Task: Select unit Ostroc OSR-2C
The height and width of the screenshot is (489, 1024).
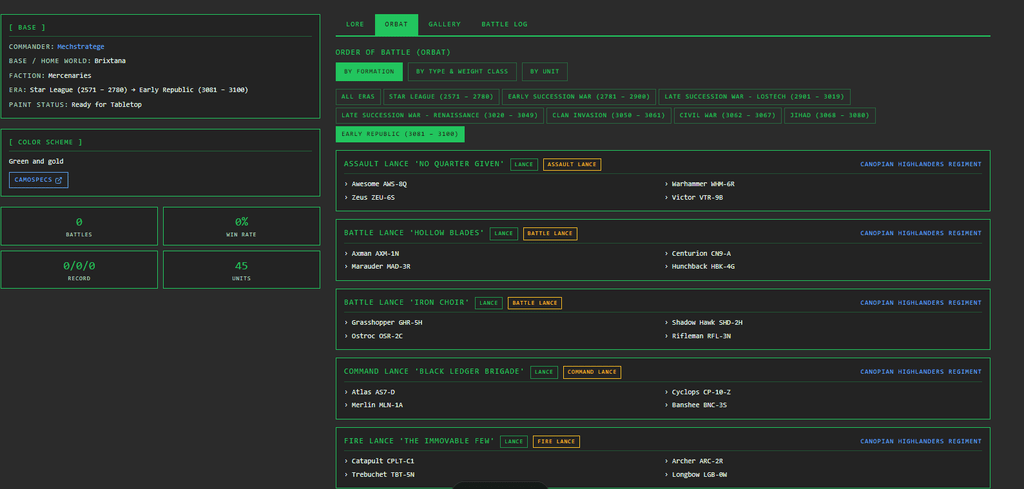Action: click(375, 336)
